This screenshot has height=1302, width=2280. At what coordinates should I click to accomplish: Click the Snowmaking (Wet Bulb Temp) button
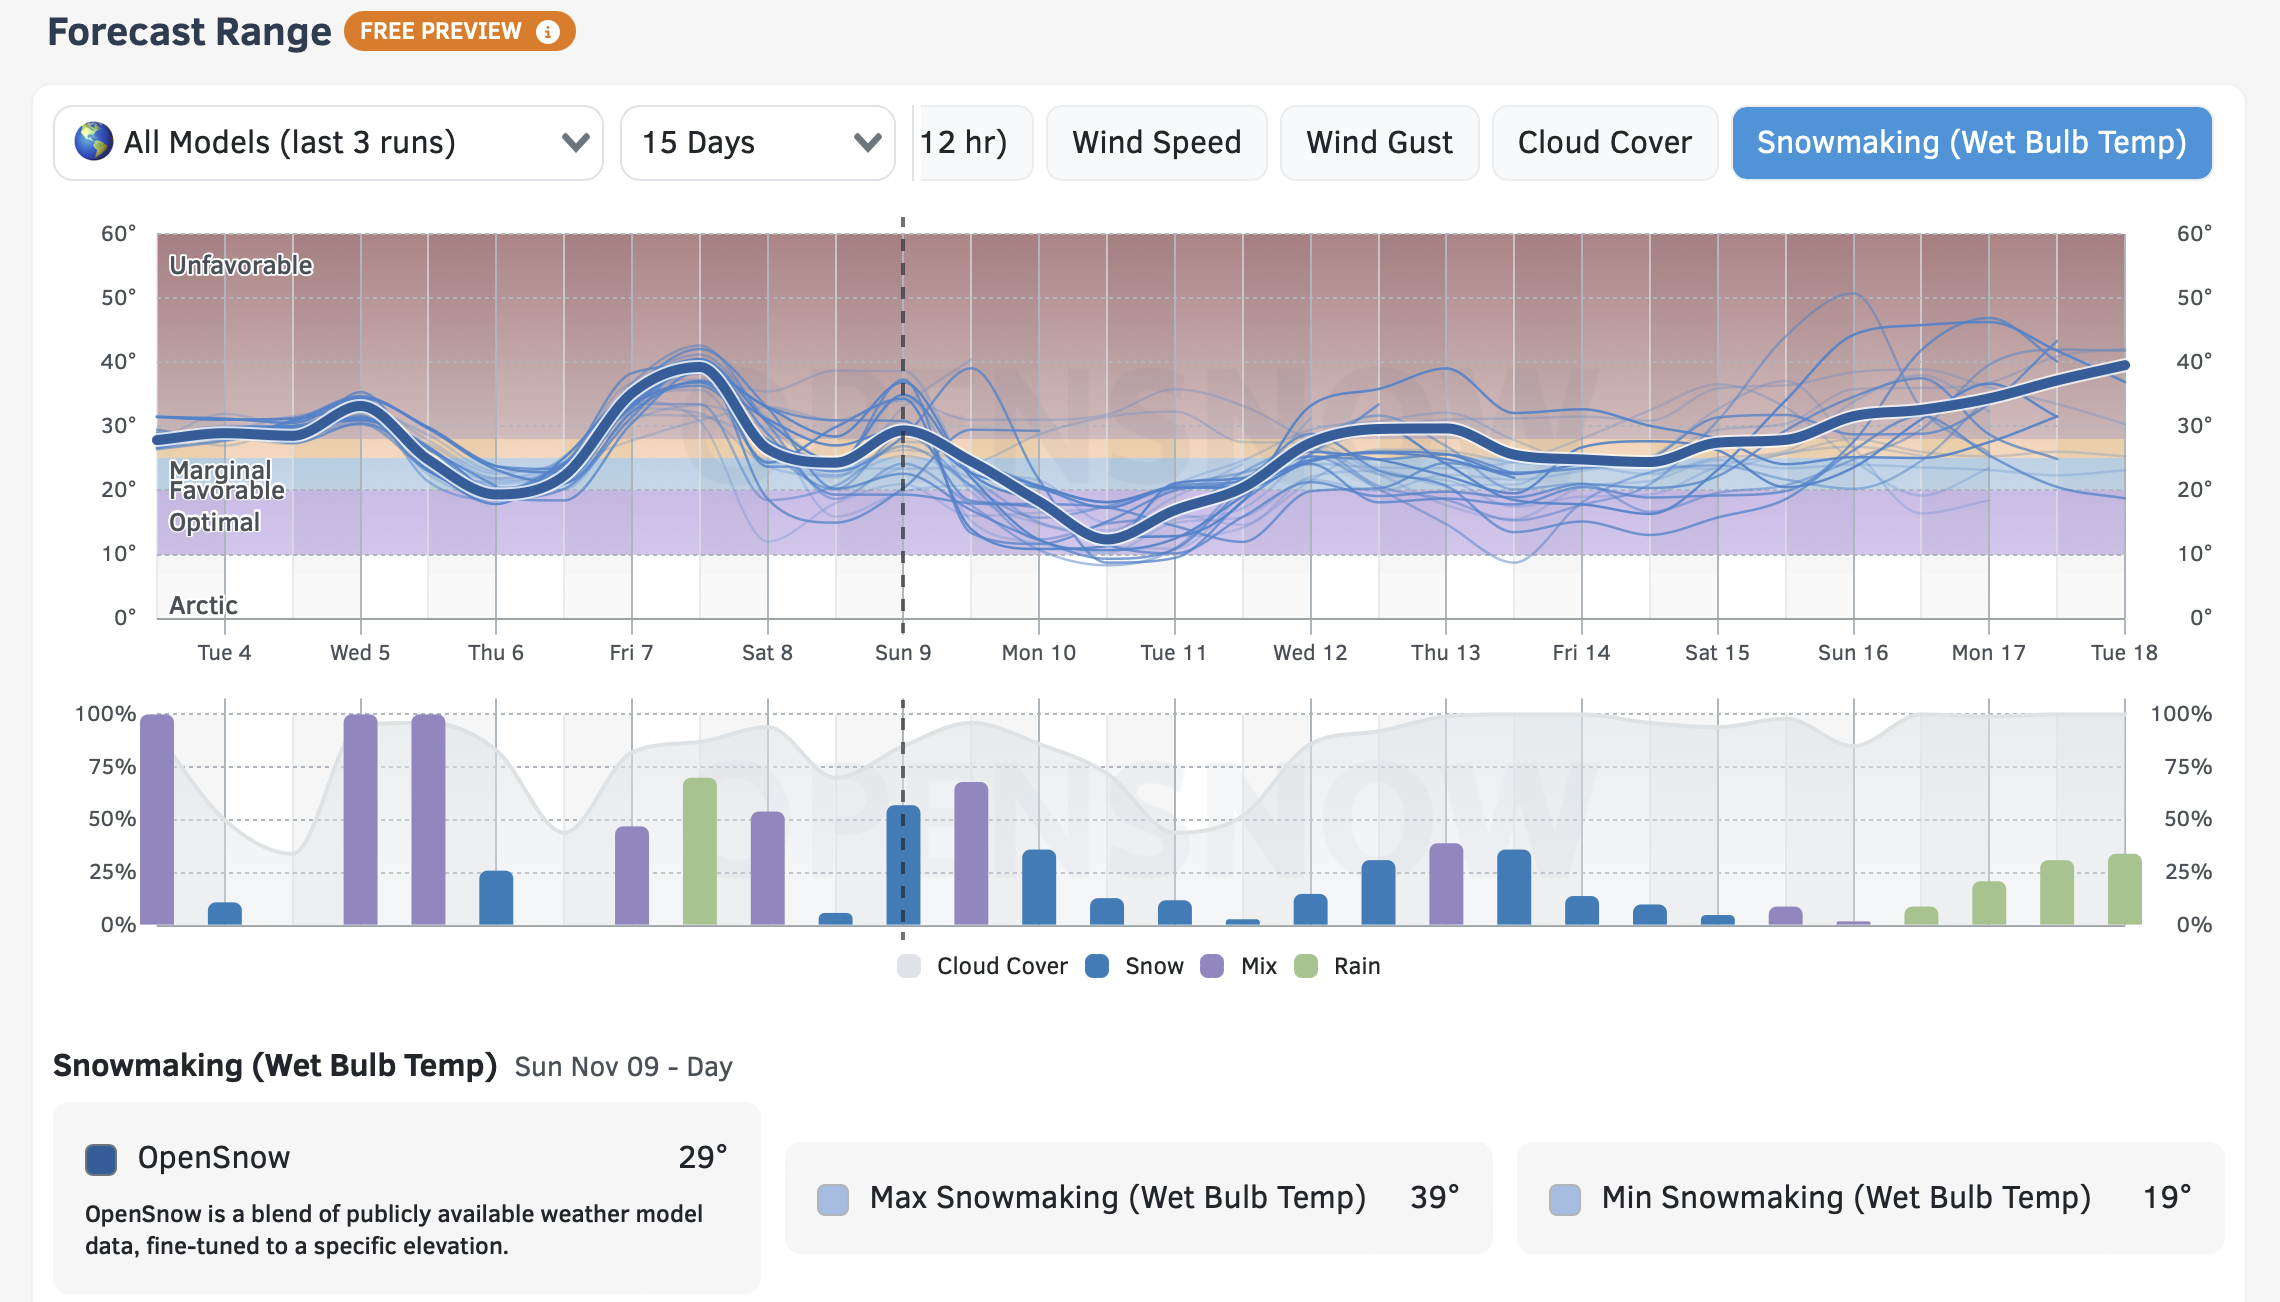click(1971, 143)
